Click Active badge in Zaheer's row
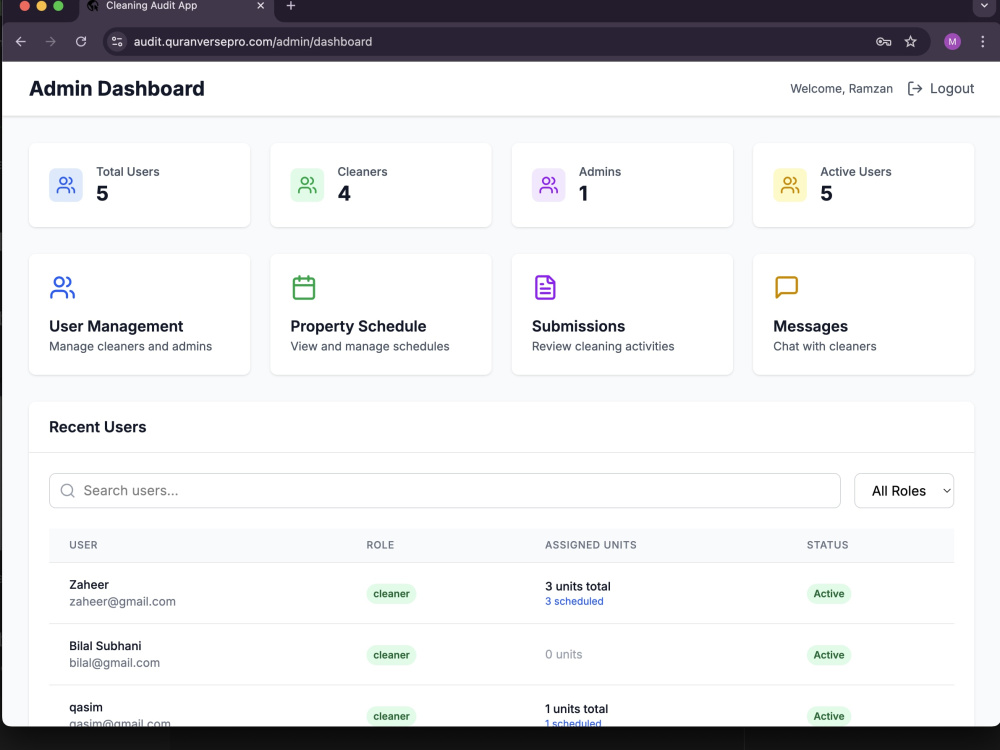Screen dimensions: 1000x750 [828, 594]
